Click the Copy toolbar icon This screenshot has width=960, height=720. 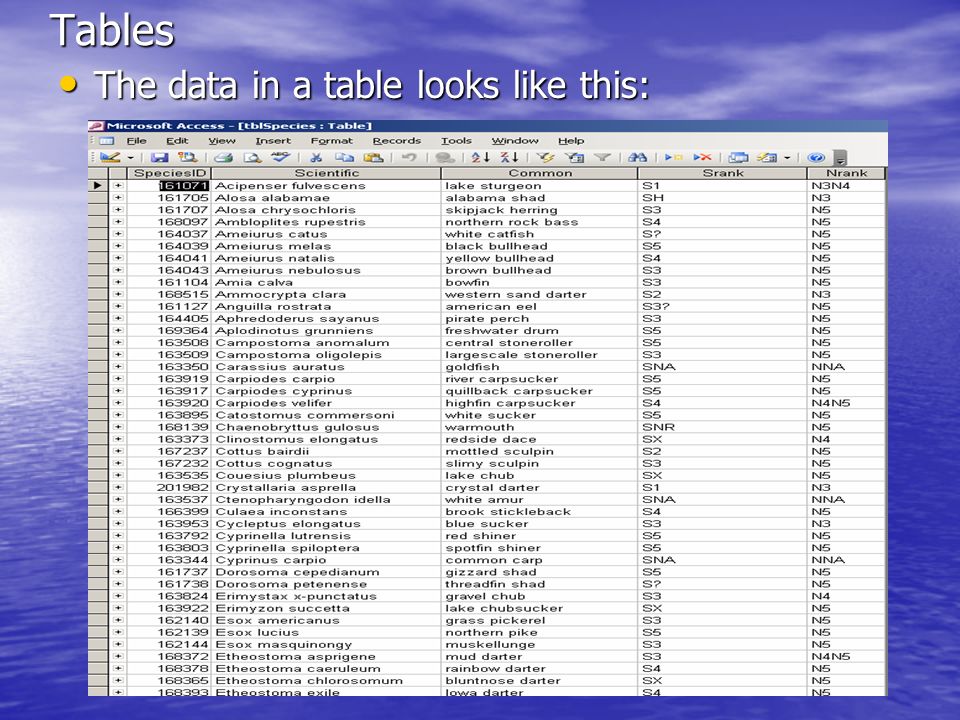pyautogui.click(x=345, y=157)
